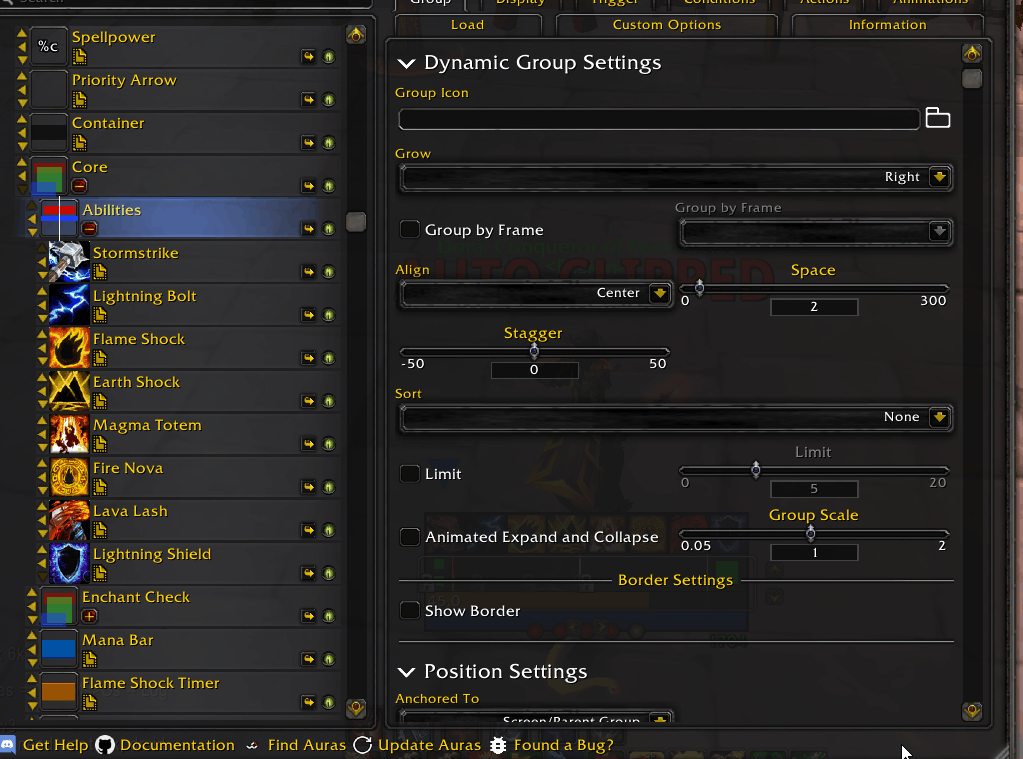This screenshot has width=1023, height=759.
Task: Click the Core group thumbnail icon
Action: point(48,176)
